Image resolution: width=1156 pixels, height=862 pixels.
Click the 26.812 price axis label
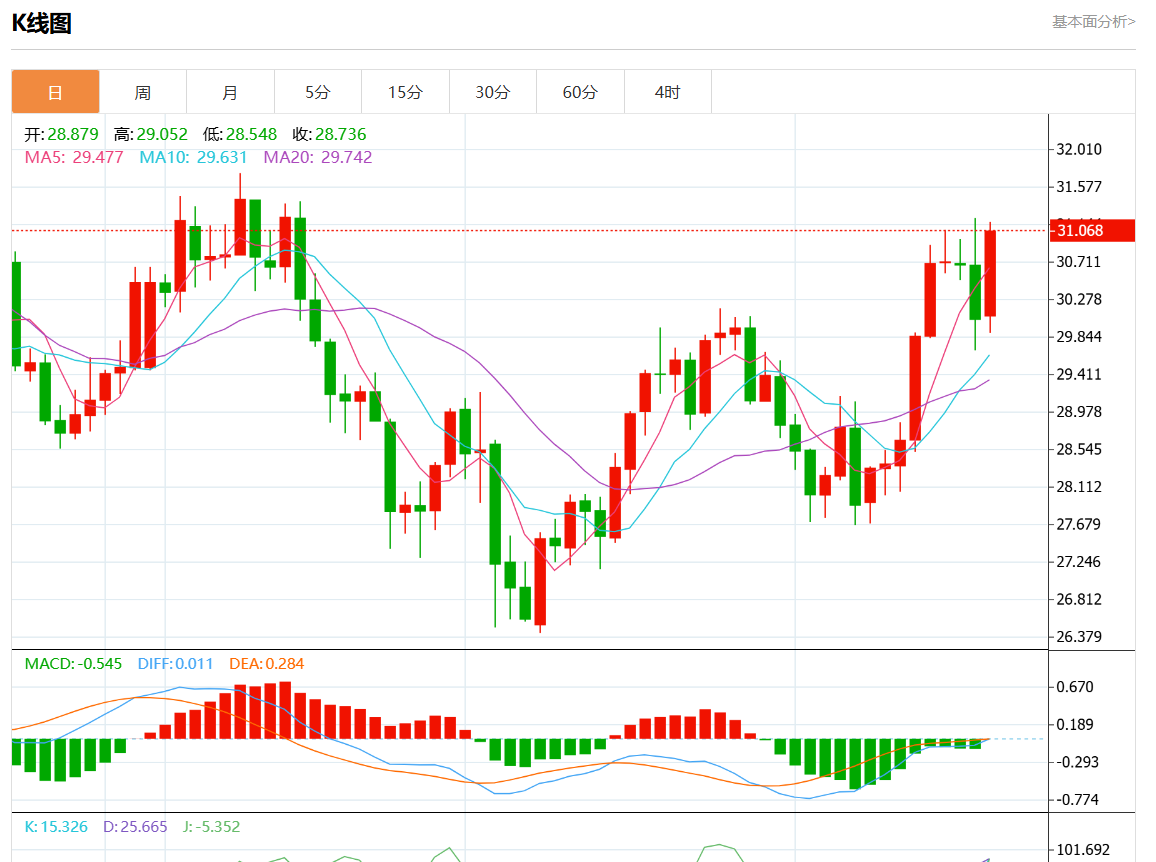tap(1079, 599)
